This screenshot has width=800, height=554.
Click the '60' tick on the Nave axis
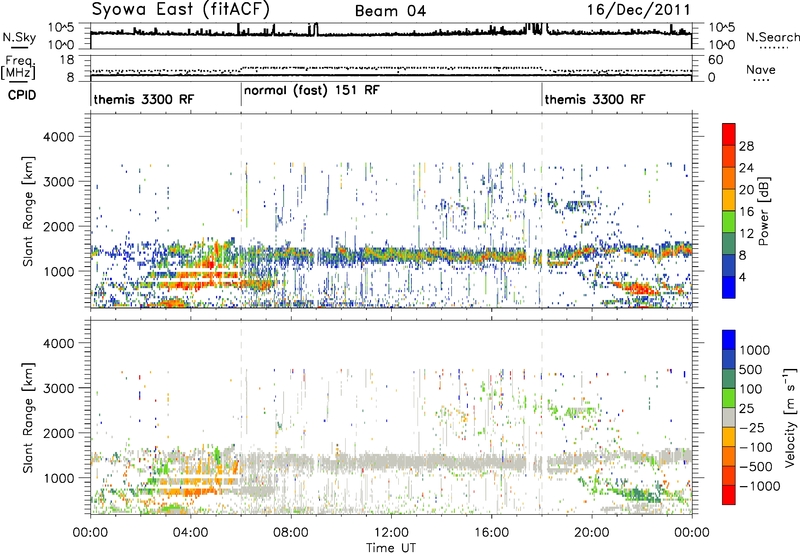point(715,60)
